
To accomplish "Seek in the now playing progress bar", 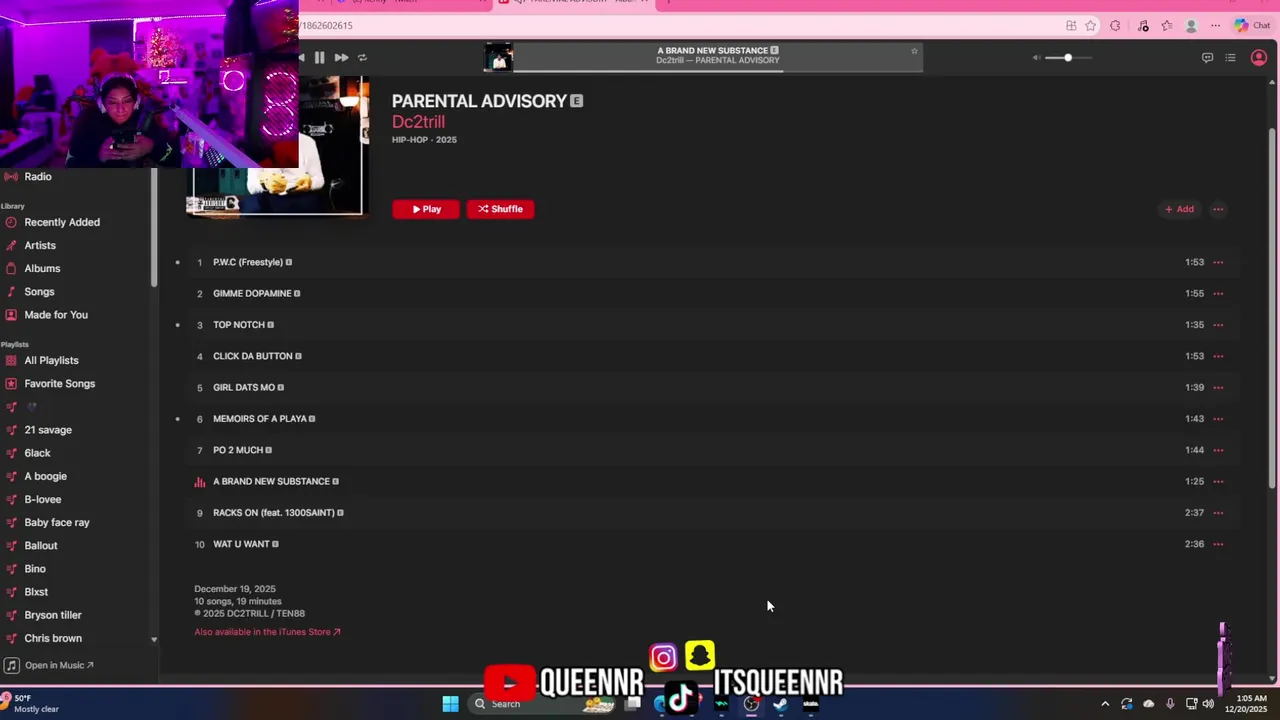I will tap(718, 71).
